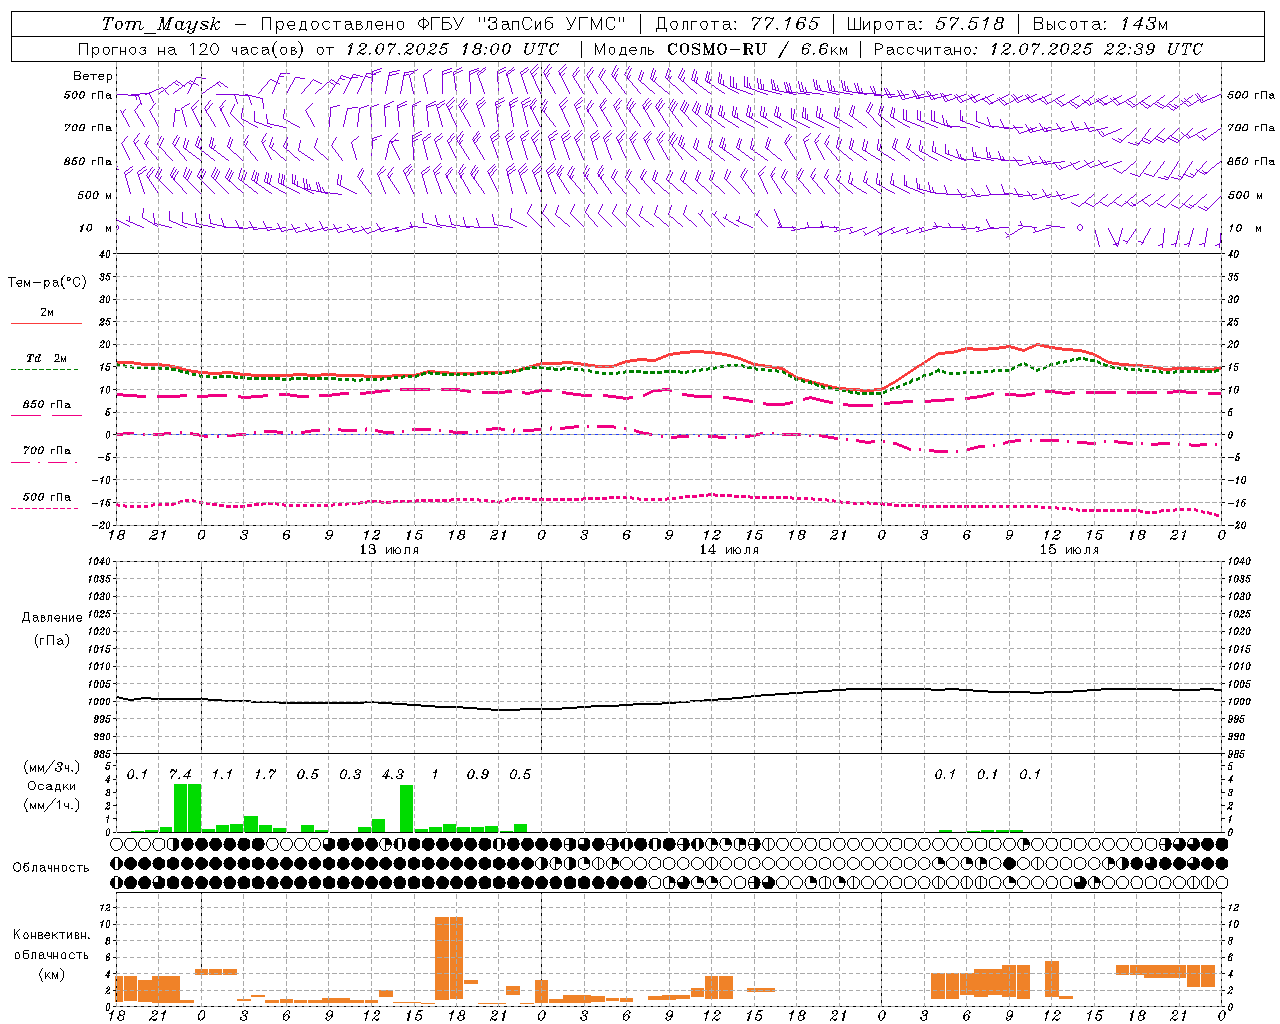
Task: Click the 1.7 precipitation total value
Action: coord(265,774)
